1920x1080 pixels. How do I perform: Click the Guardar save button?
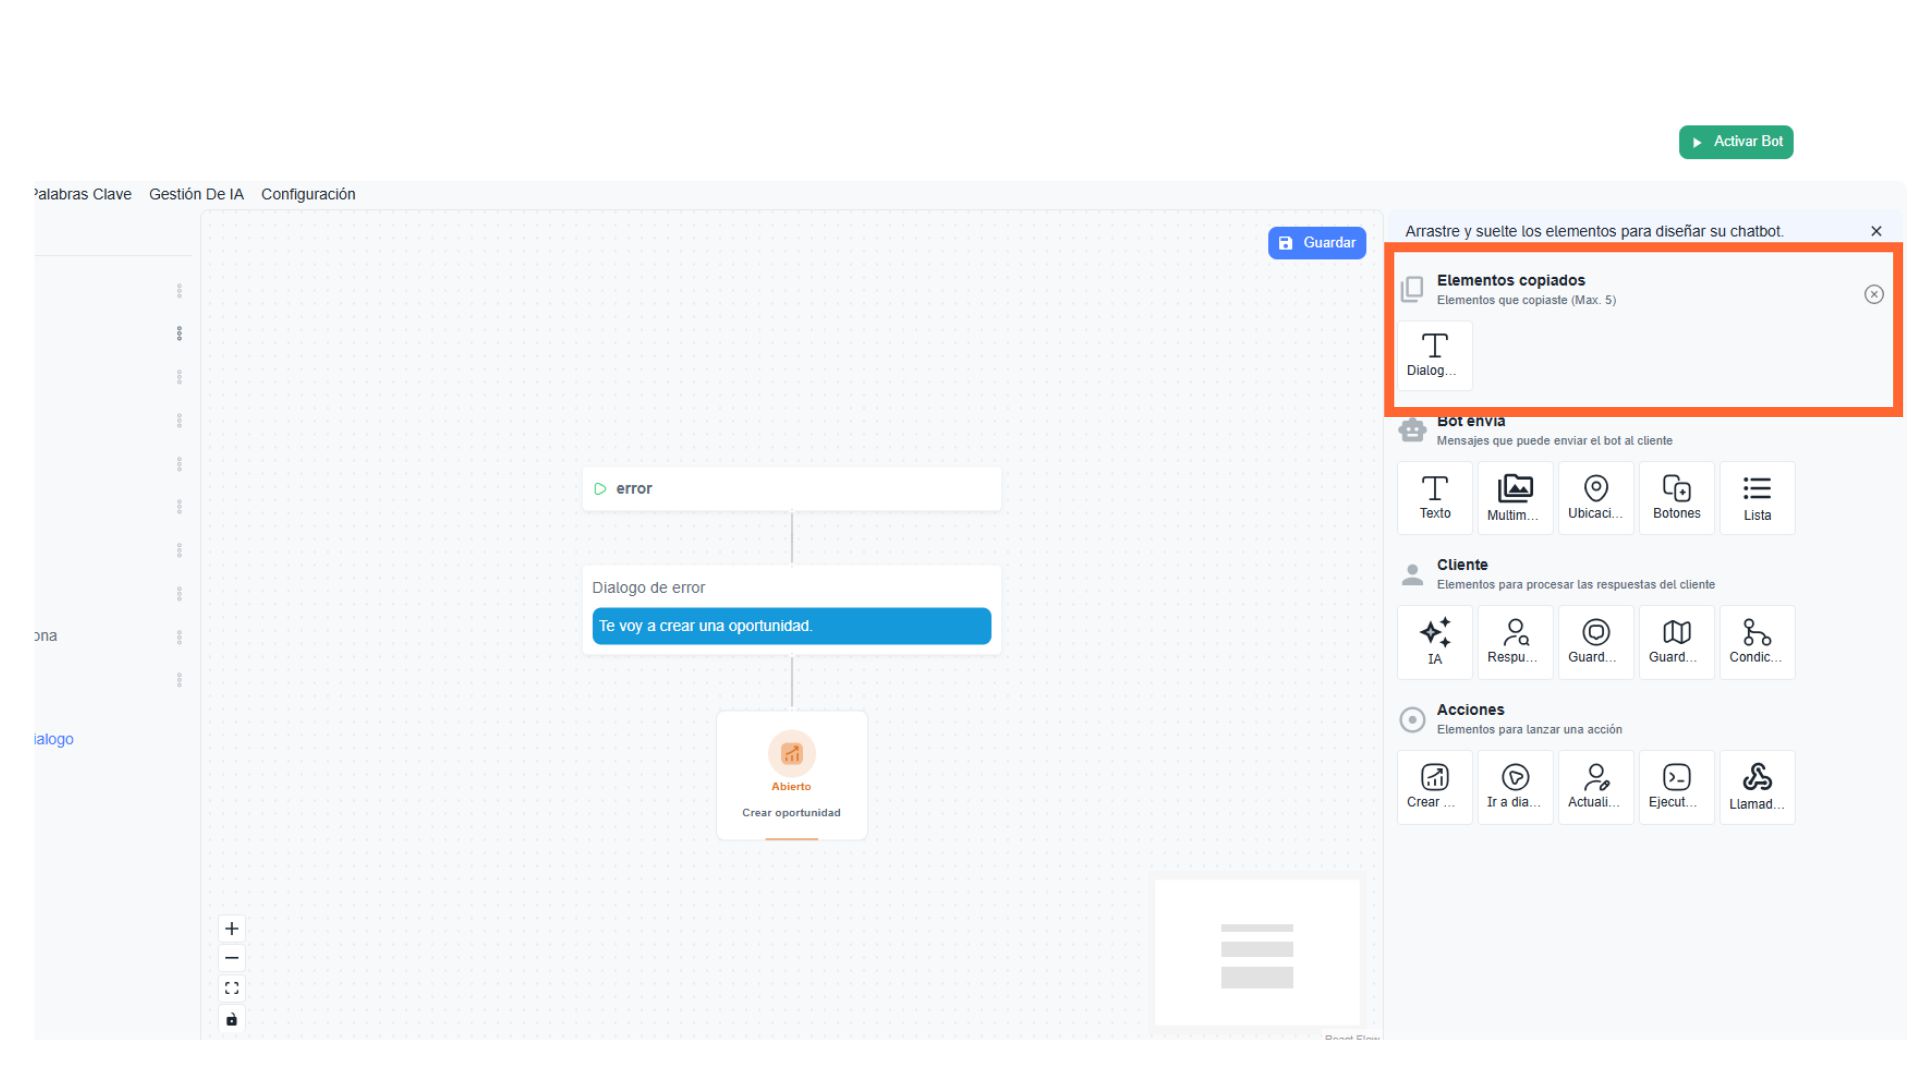click(1316, 243)
